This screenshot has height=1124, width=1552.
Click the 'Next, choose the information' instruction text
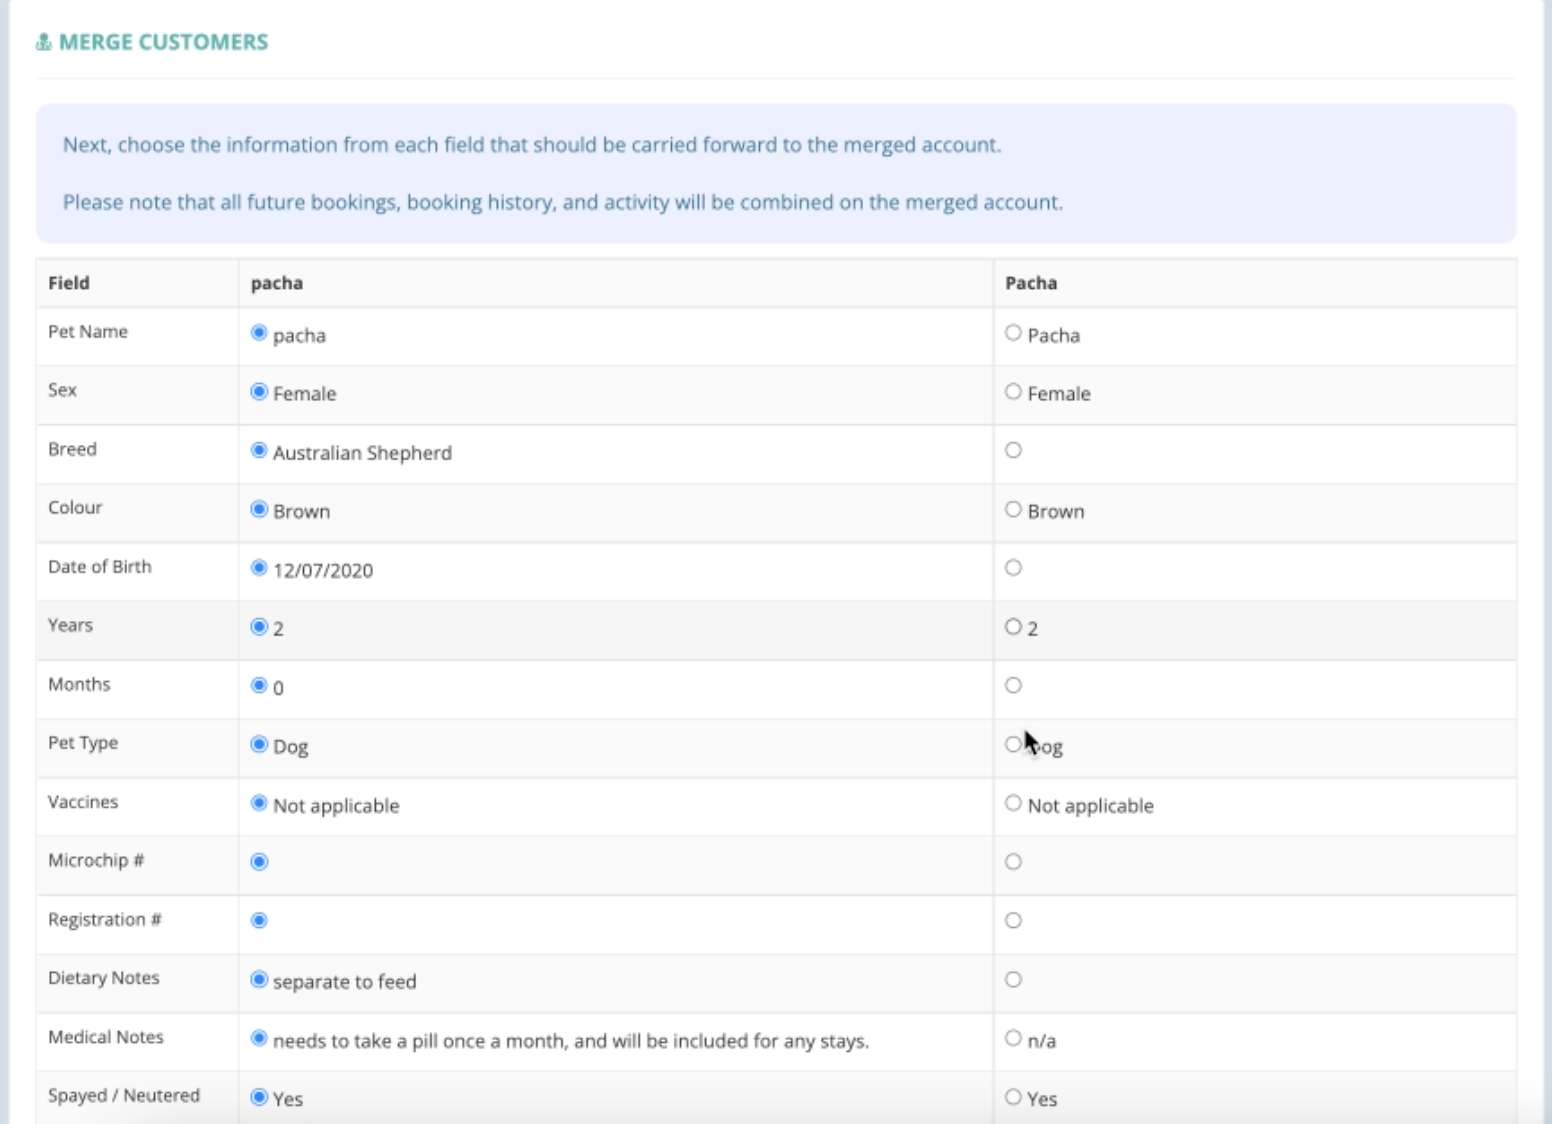click(x=532, y=145)
